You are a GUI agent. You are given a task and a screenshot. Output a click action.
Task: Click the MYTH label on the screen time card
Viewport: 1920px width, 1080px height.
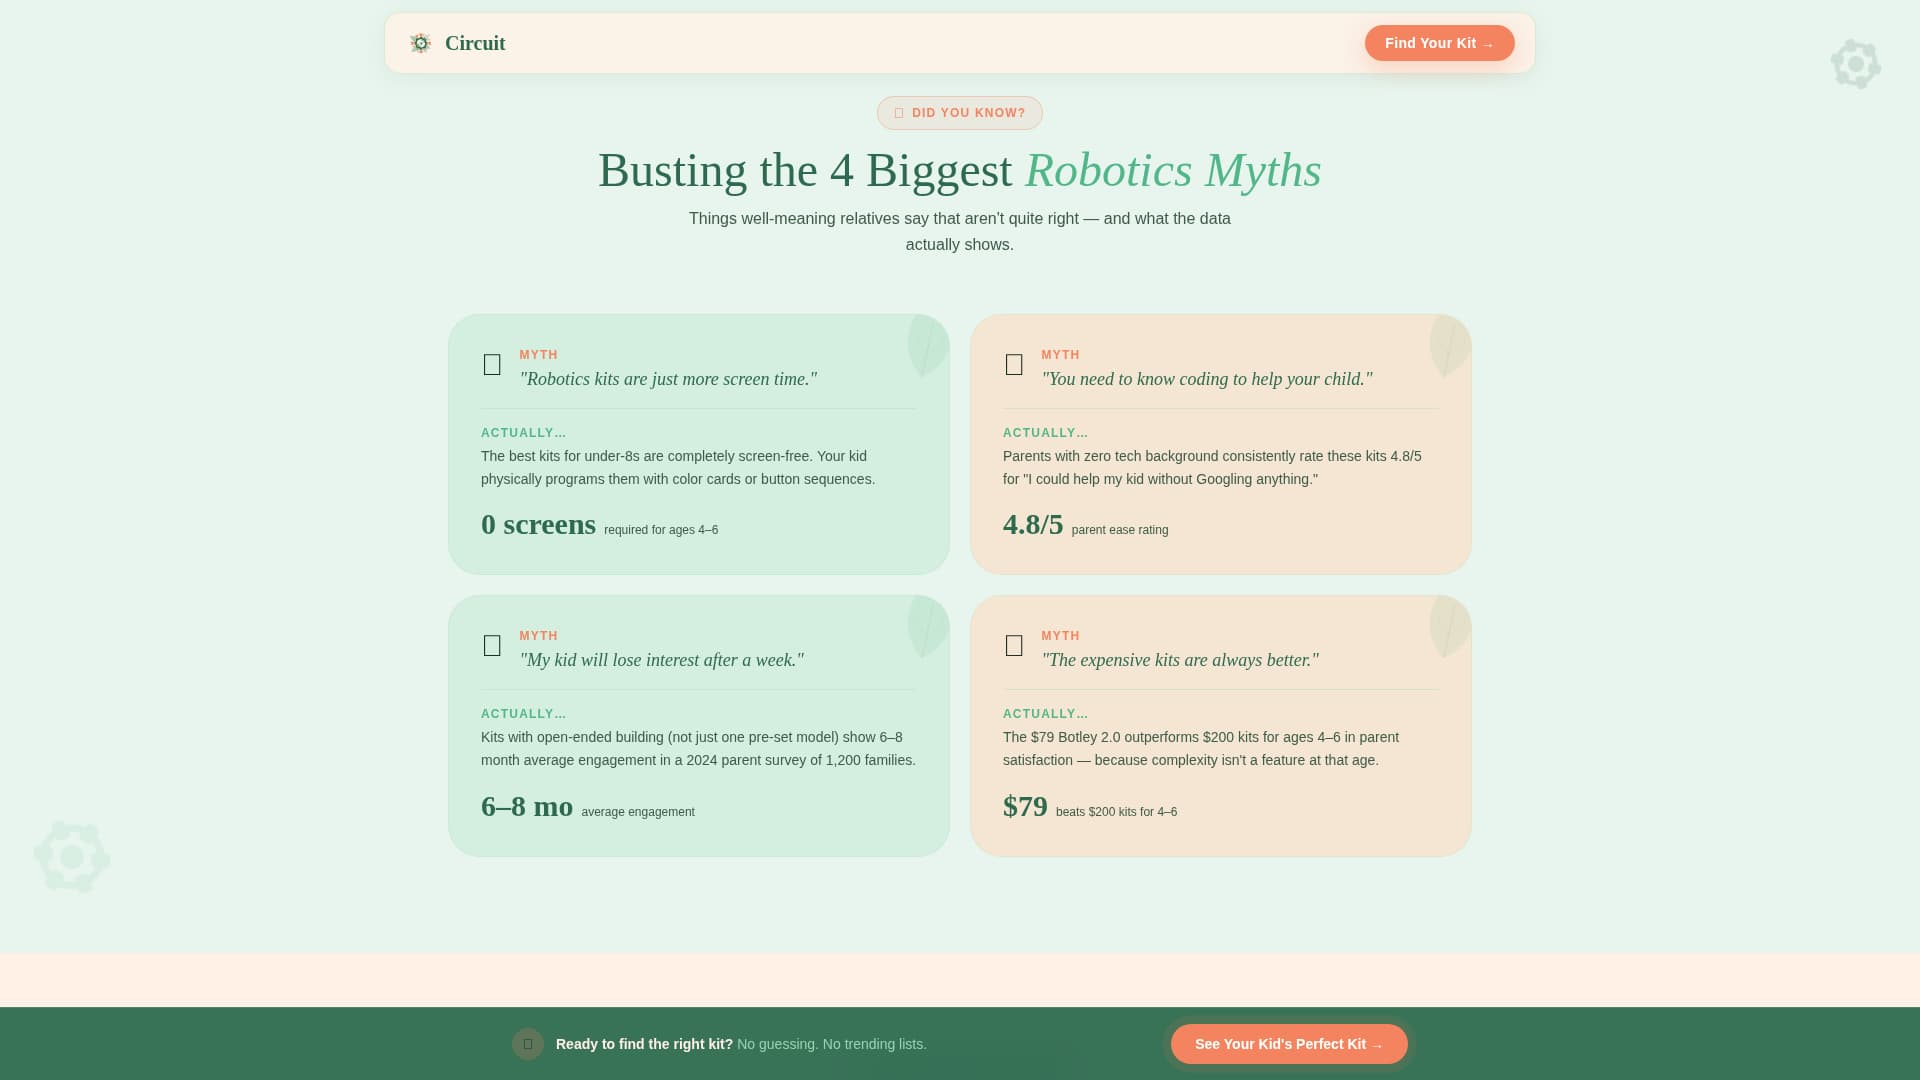(538, 354)
